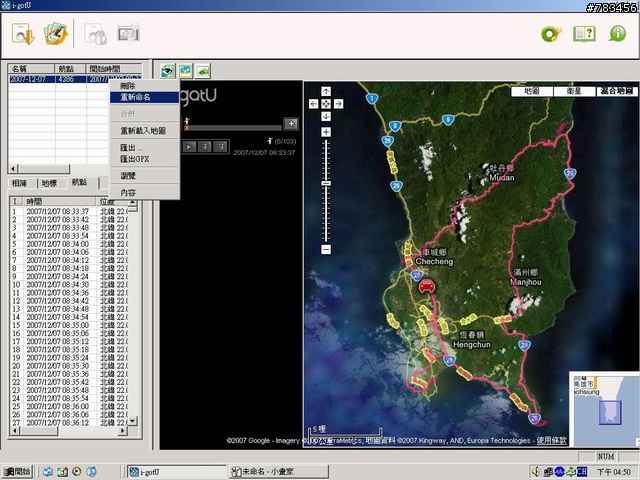Pan the map up with the arrow
640x480 pixels.
pos(326,91)
